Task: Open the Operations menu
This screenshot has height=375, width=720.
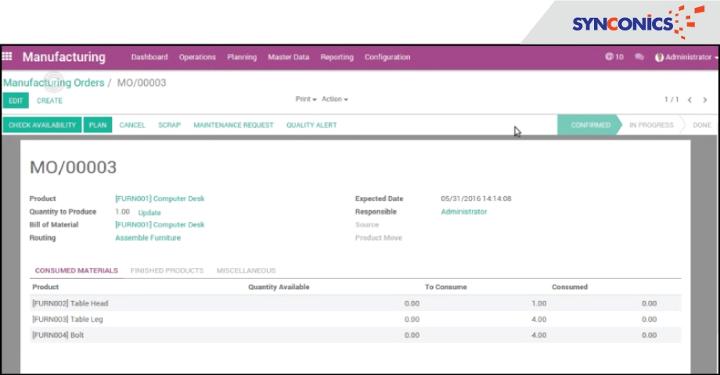Action: 197,57
